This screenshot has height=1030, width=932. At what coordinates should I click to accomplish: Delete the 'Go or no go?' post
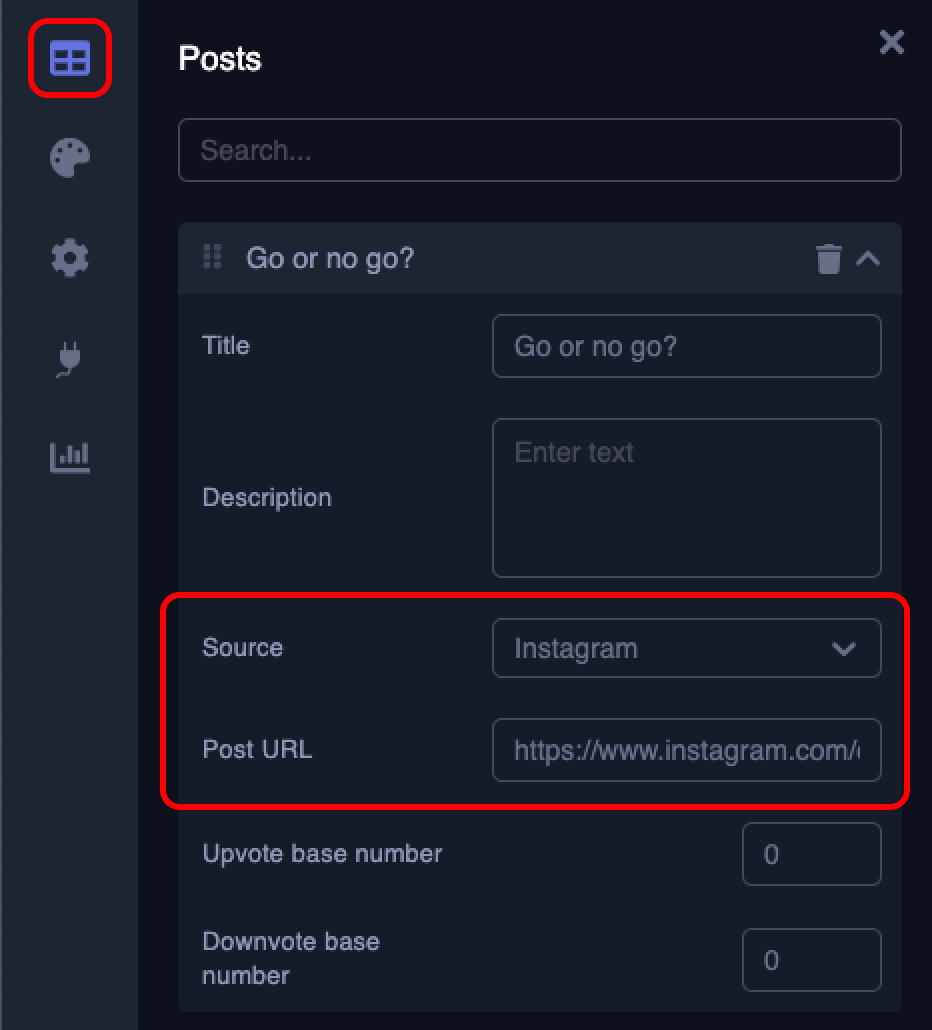pos(829,259)
